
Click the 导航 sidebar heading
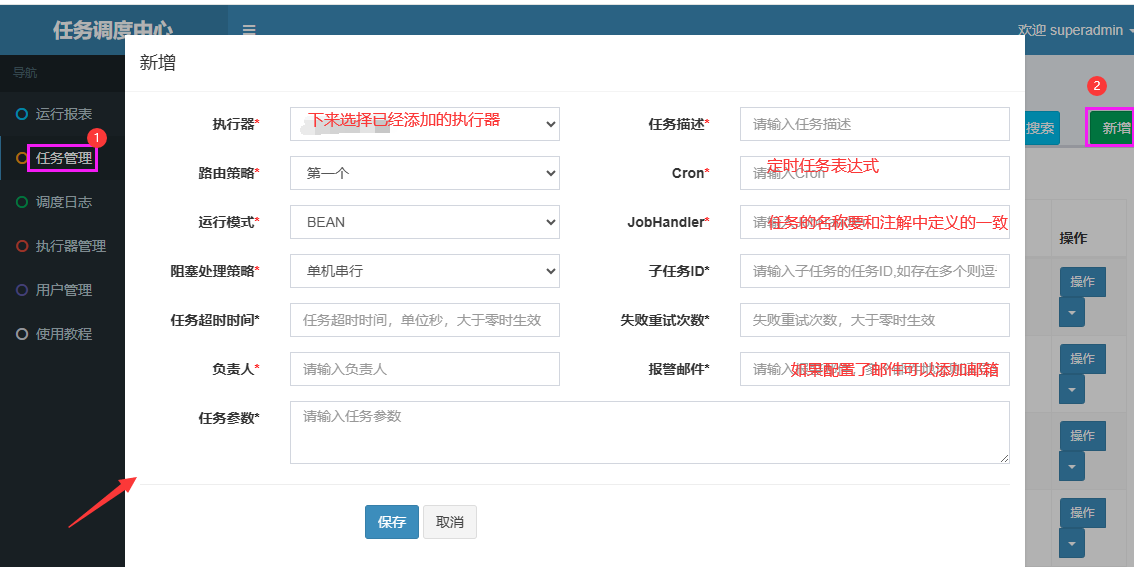(x=25, y=72)
